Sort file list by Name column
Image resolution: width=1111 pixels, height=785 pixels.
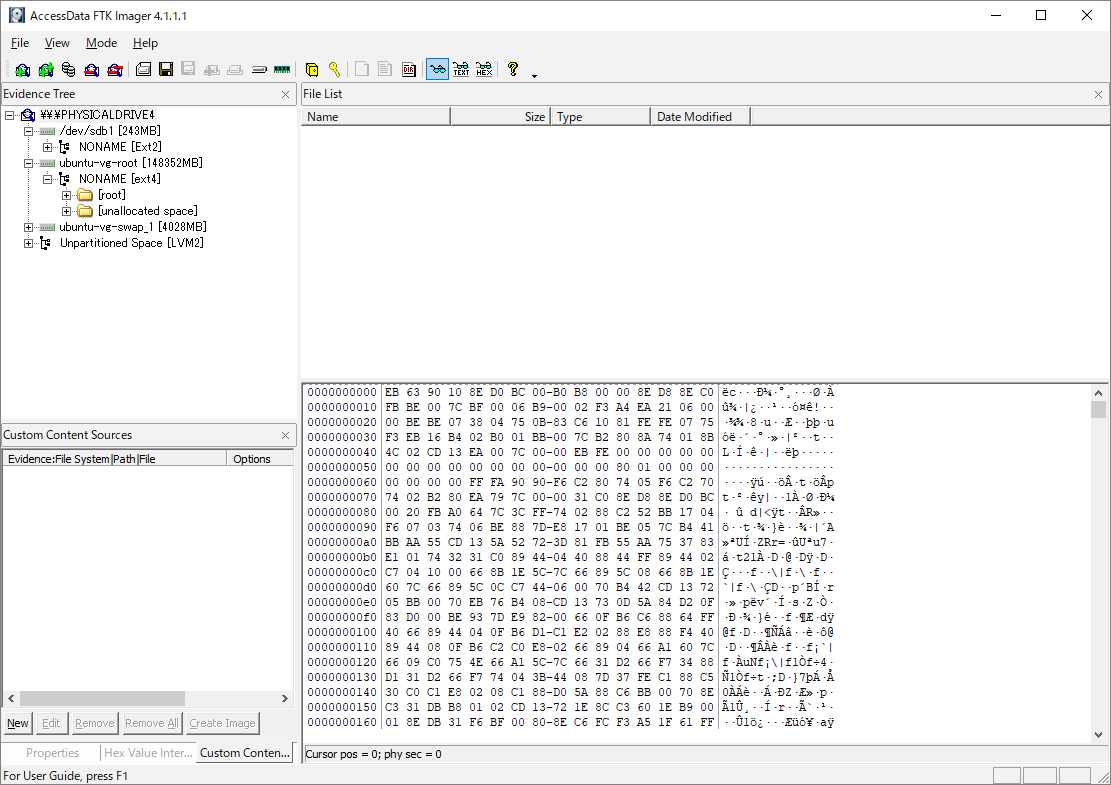[x=376, y=117]
